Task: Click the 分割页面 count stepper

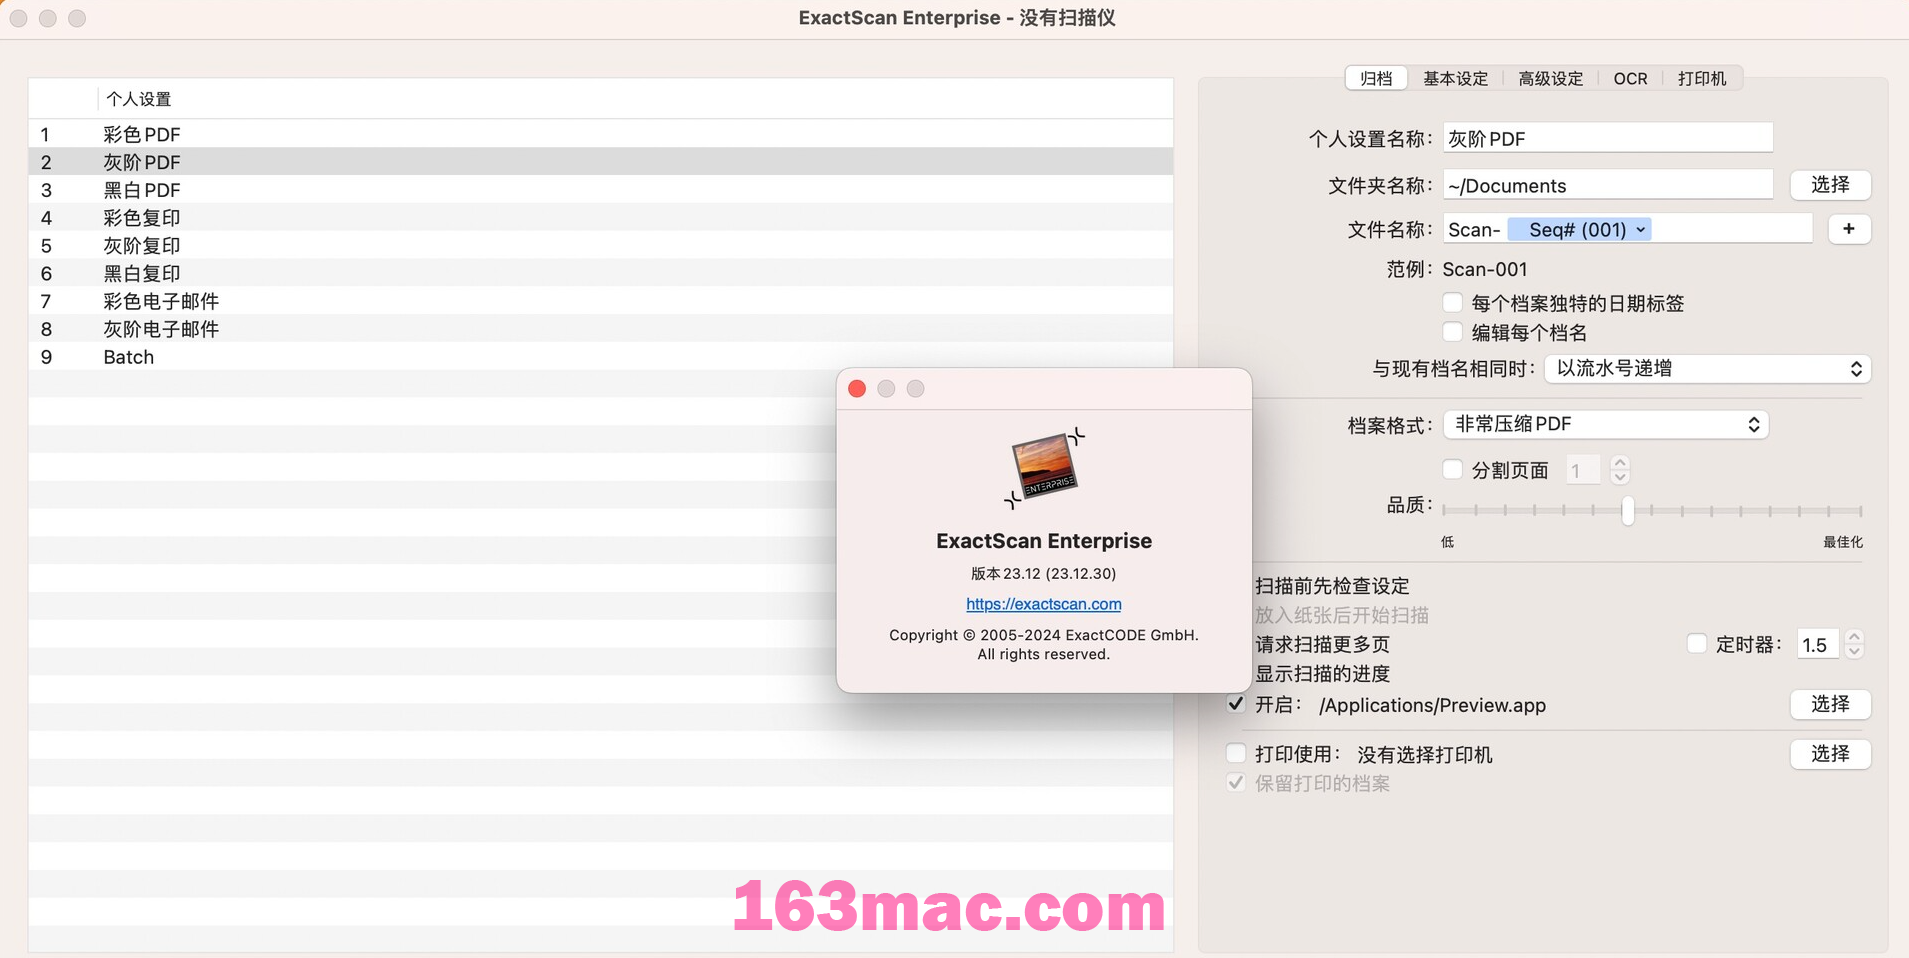Action: click(x=1620, y=469)
